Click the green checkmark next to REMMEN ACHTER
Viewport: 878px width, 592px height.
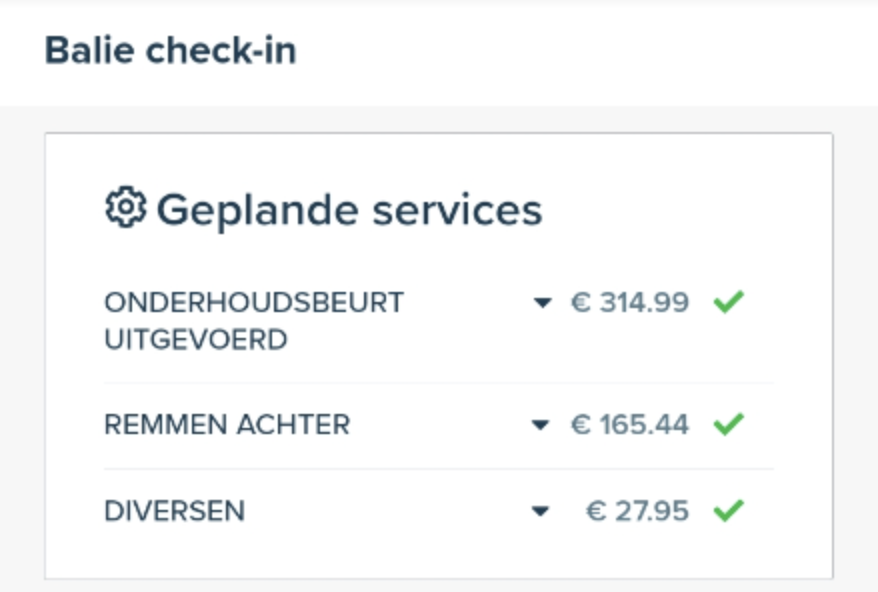[728, 423]
